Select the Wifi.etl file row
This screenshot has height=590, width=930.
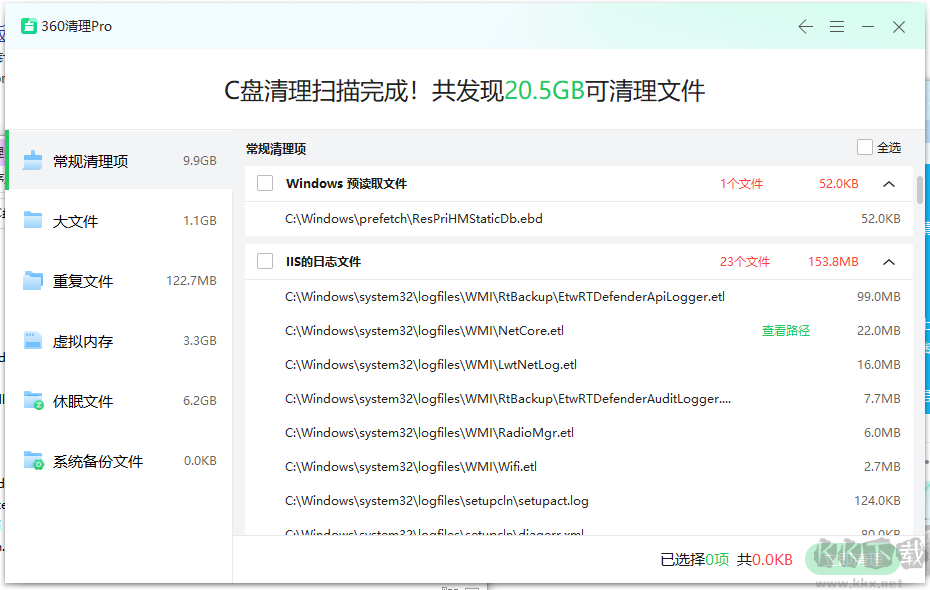coord(578,467)
